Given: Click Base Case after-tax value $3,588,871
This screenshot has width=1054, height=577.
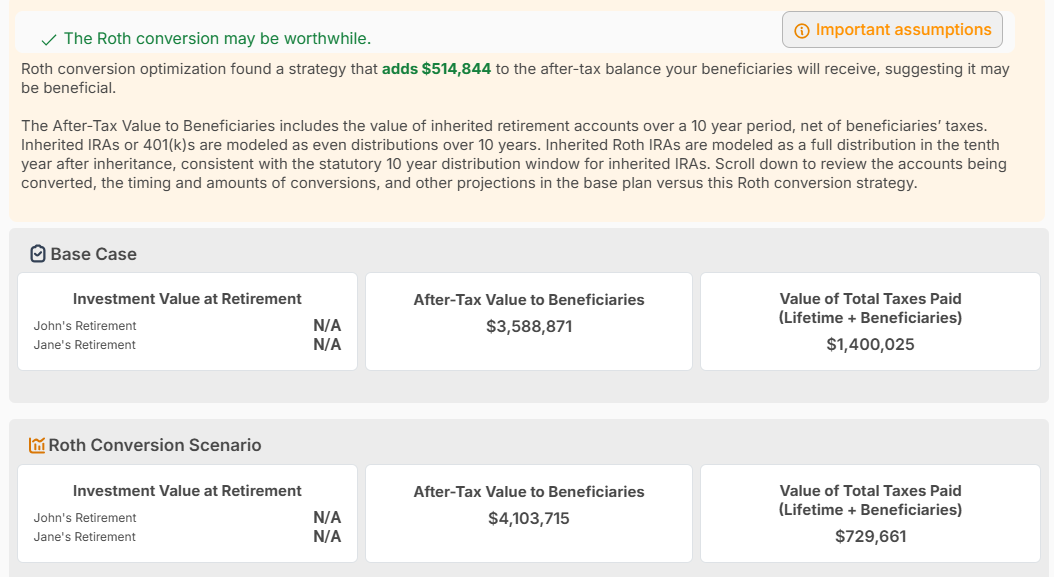Looking at the screenshot, I should click(x=529, y=326).
